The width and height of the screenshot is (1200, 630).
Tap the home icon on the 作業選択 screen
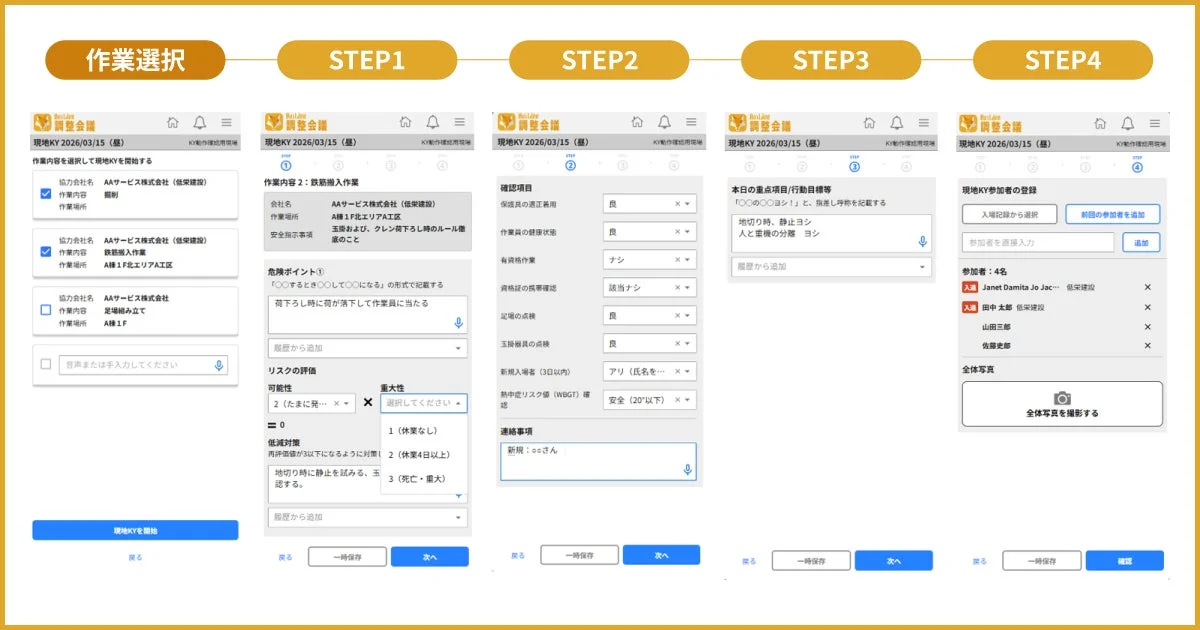pyautogui.click(x=173, y=123)
